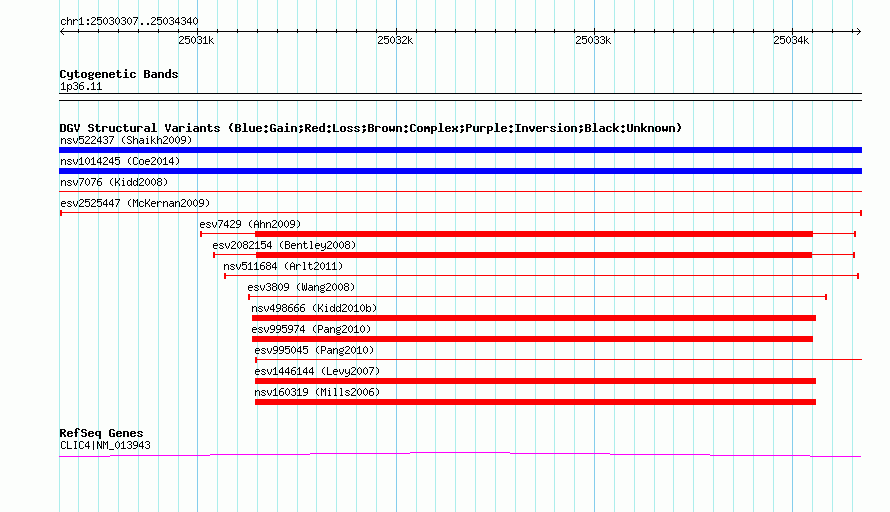The height and width of the screenshot is (512, 890).
Task: Click the nsv7076 (Kidd2008) label
Action: (x=114, y=182)
